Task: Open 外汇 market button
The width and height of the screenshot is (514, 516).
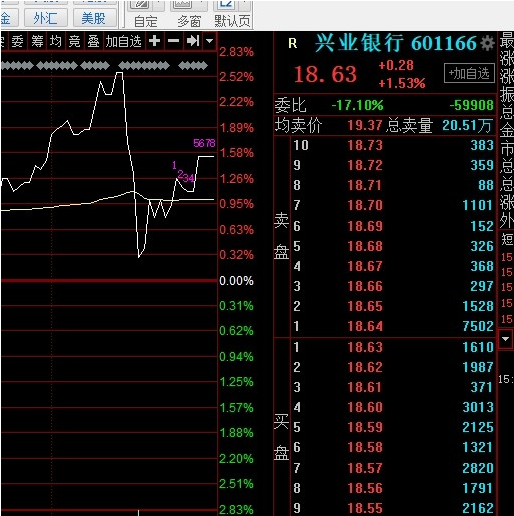Action: click(x=46, y=18)
